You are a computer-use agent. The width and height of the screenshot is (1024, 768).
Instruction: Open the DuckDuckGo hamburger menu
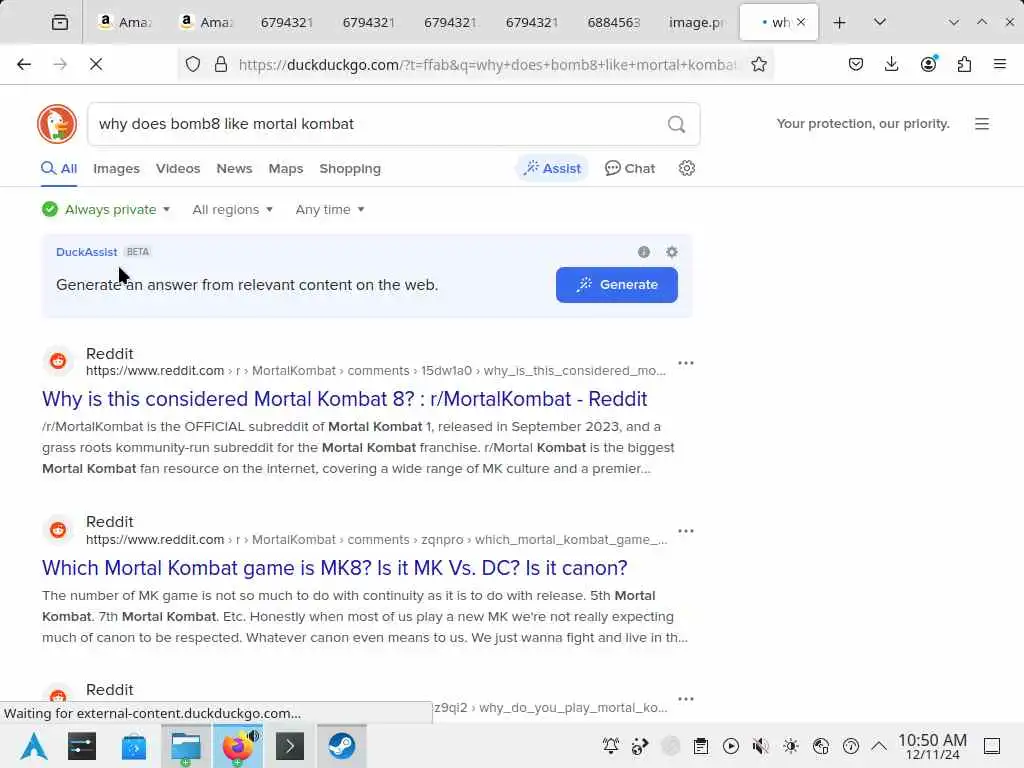tap(982, 124)
